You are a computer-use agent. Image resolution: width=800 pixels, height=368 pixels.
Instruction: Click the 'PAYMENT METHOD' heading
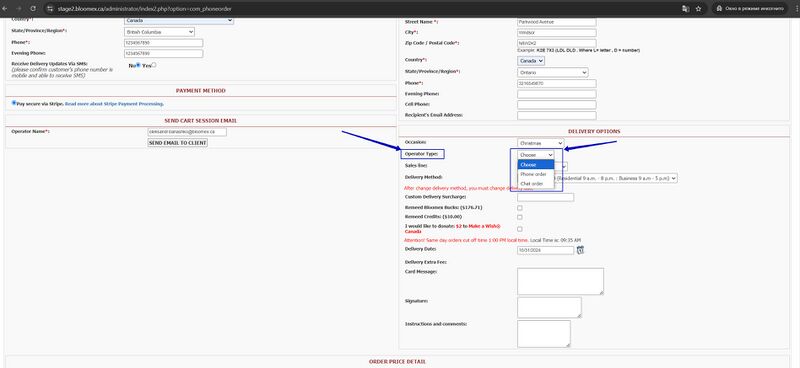201,91
